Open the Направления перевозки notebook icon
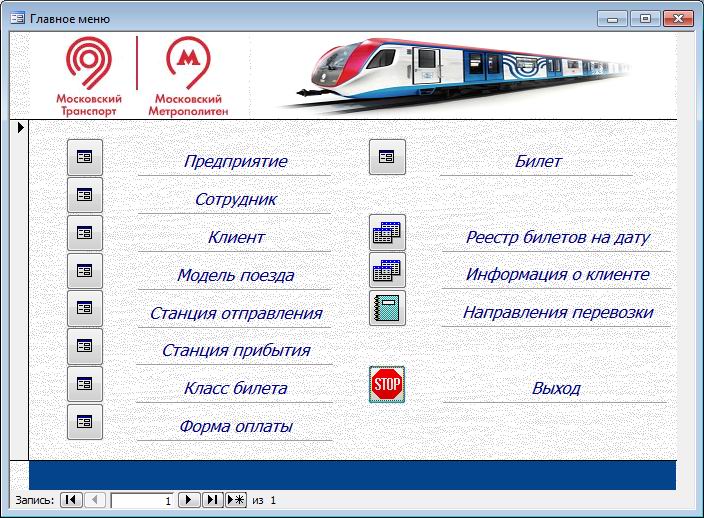The width and height of the screenshot is (704, 518). (387, 308)
